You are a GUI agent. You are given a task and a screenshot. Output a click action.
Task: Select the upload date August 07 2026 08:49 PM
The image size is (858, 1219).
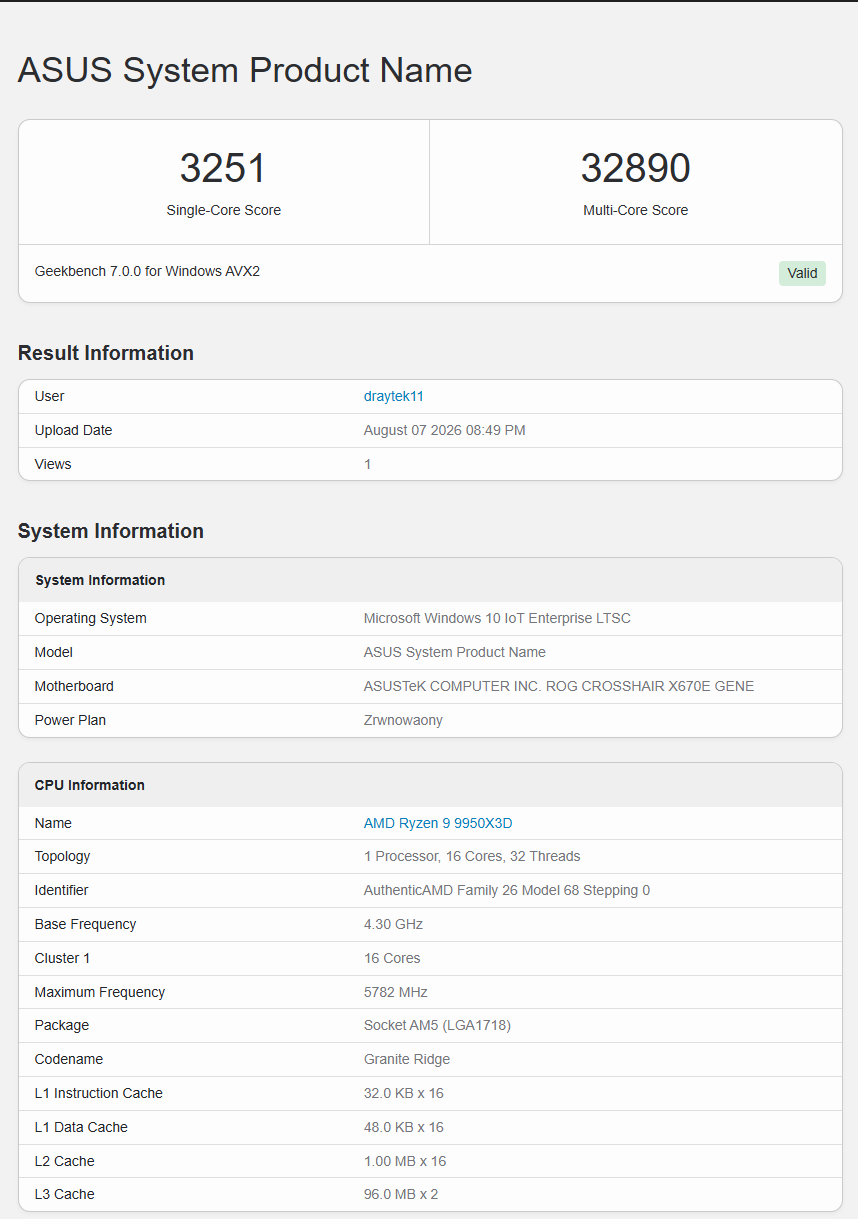pyautogui.click(x=445, y=430)
